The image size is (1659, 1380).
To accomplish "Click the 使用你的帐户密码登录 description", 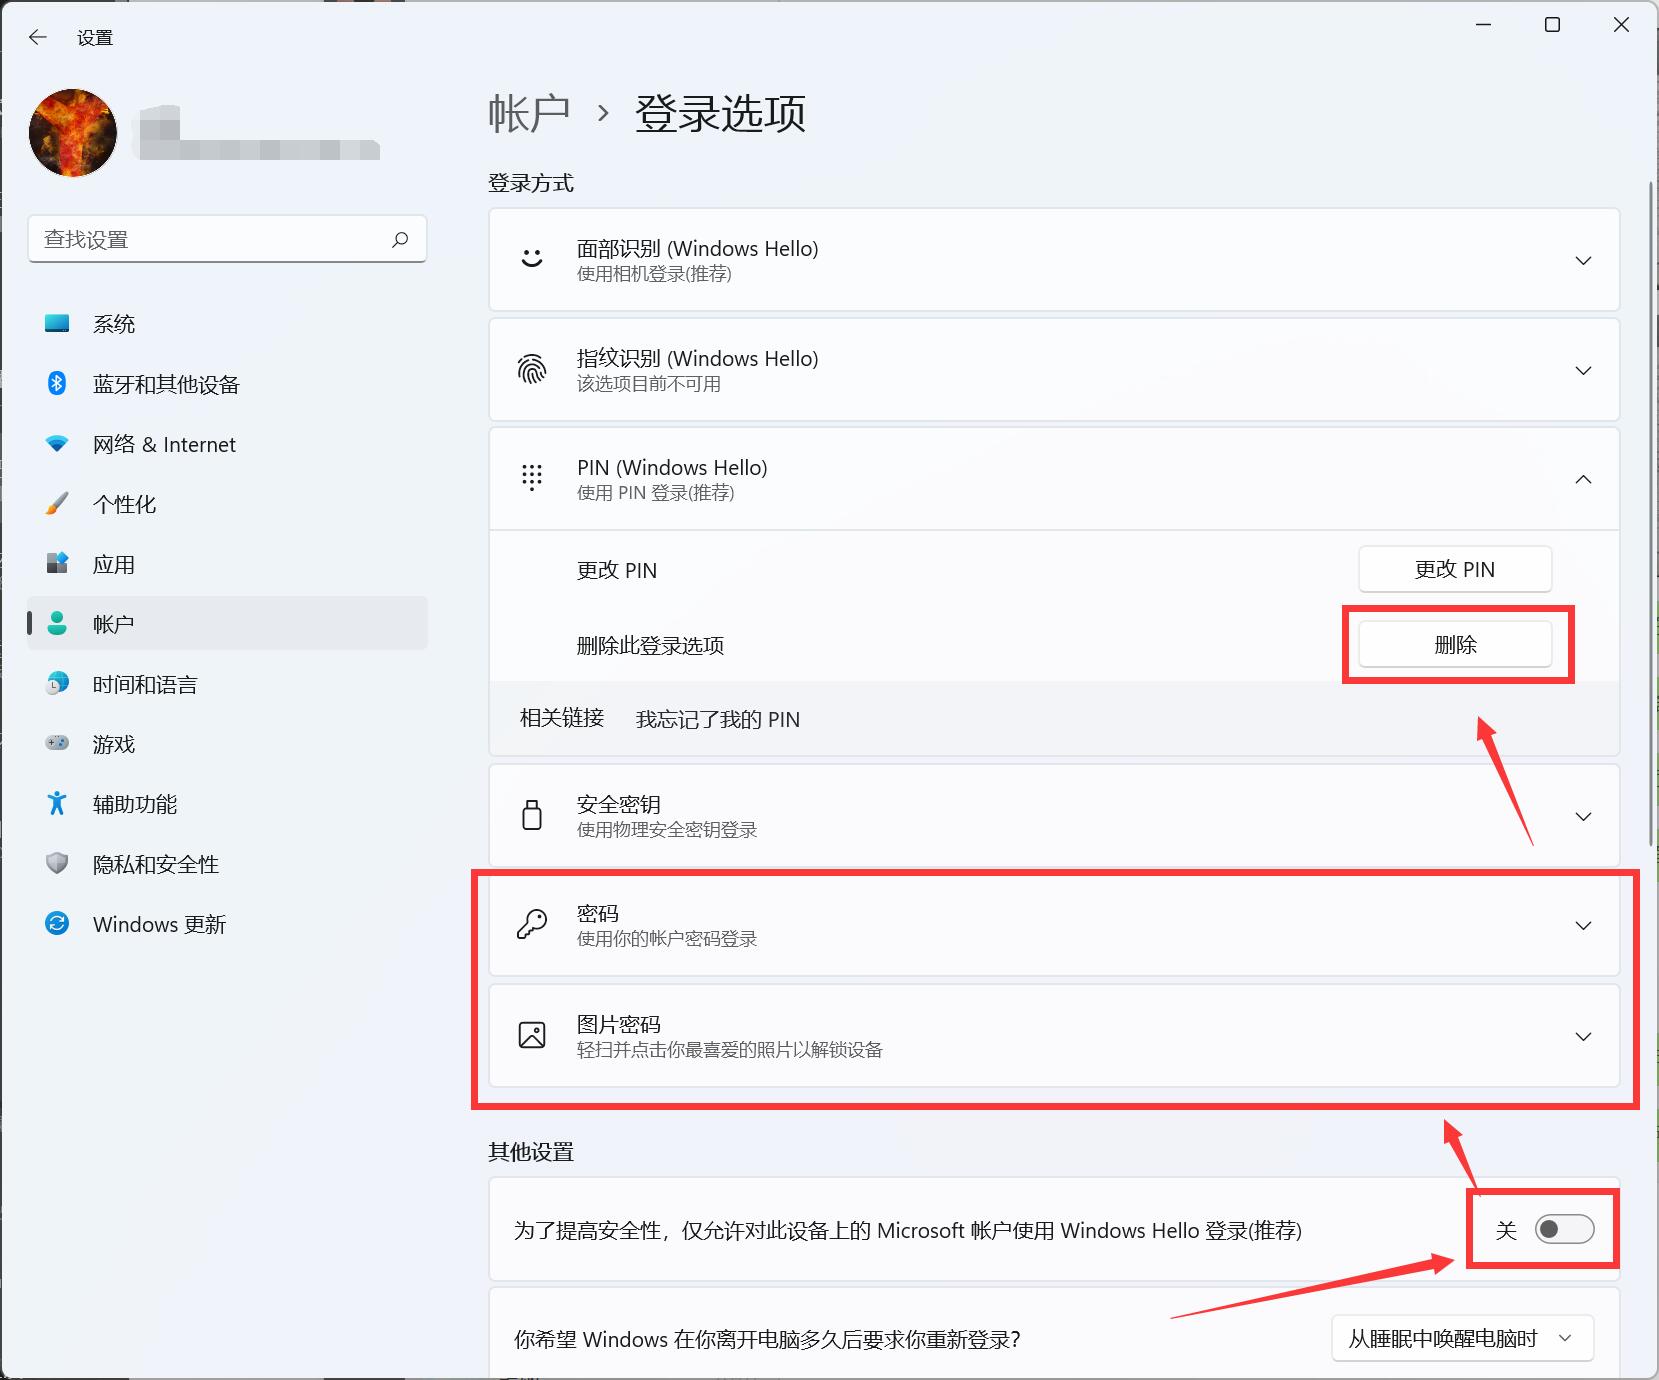I will point(667,938).
